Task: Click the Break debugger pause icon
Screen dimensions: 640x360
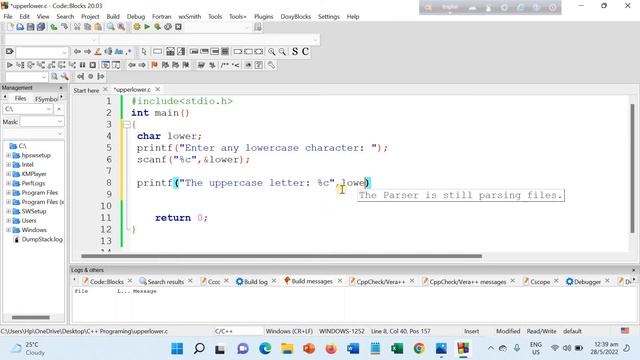Action: [82, 65]
